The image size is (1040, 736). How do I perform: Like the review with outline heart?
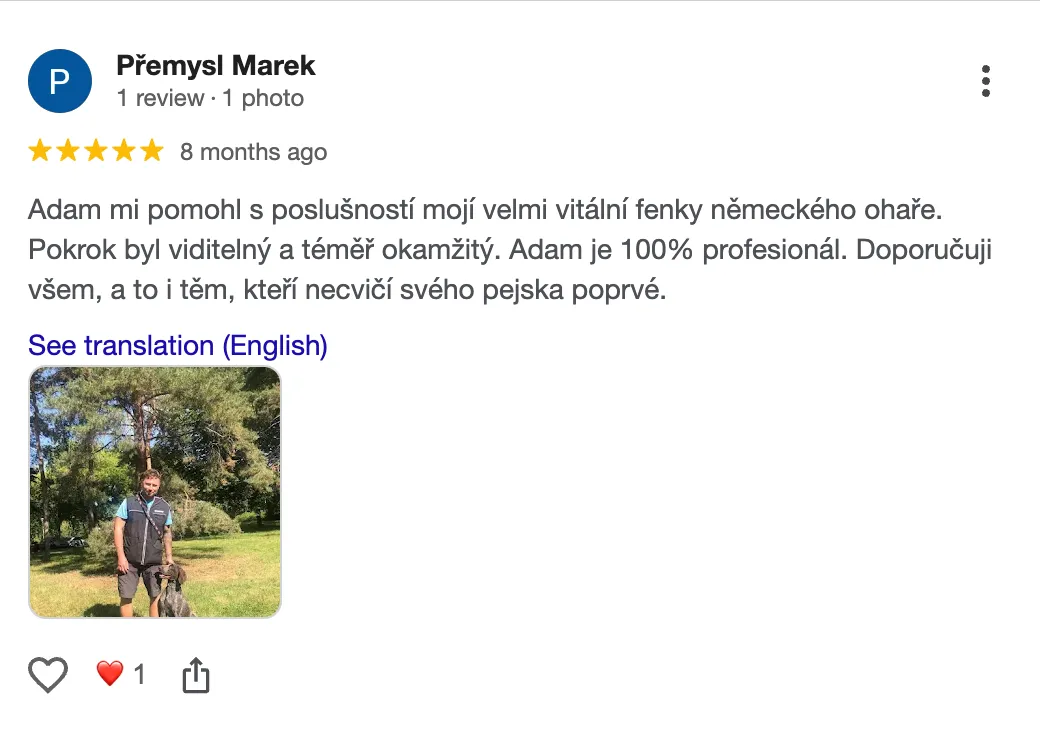[x=48, y=676]
